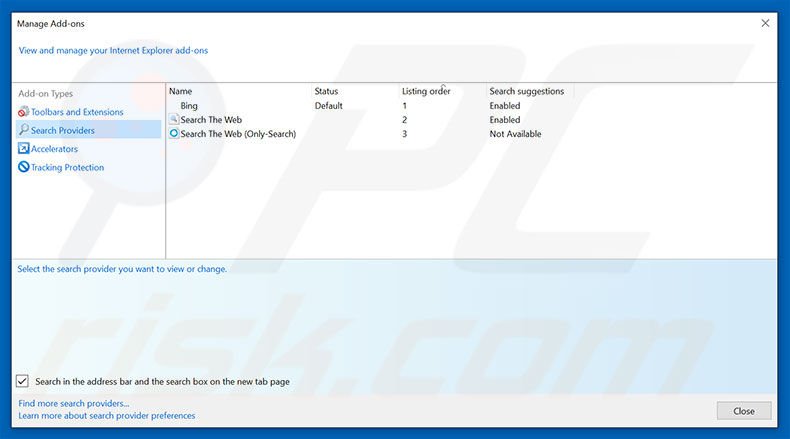Select the Bing search provider row
Screen dimensions: 790x439
click(370, 105)
